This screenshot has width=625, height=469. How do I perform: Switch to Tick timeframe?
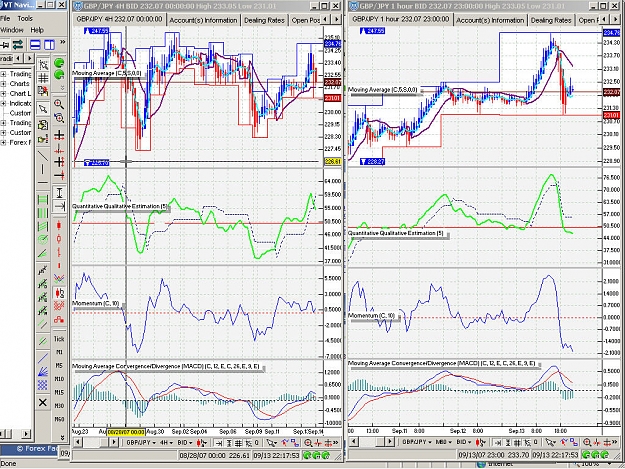point(59,339)
